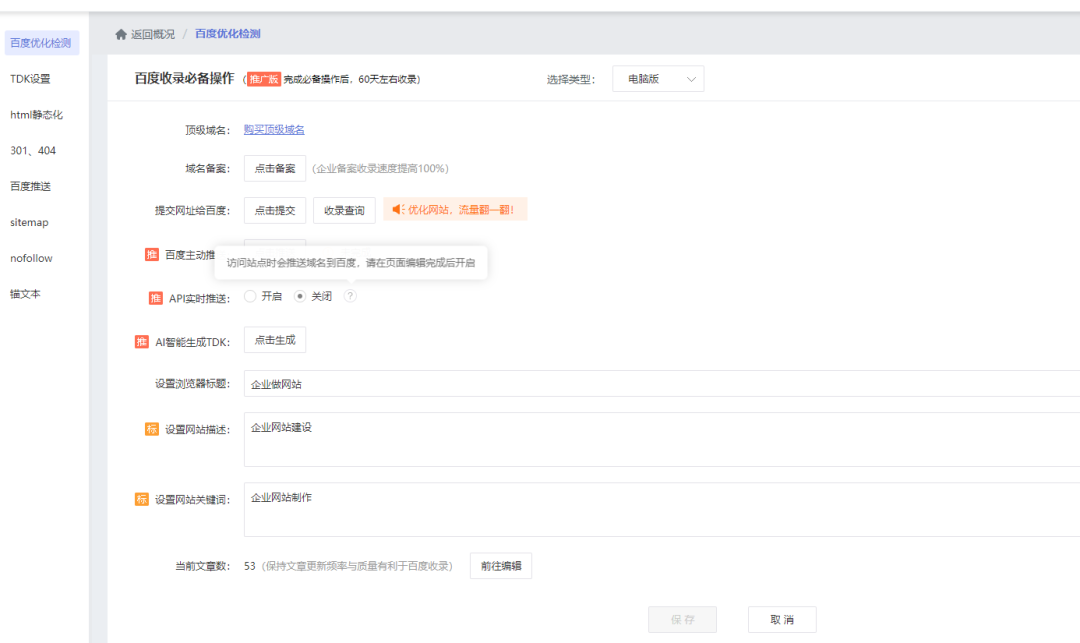Select the 关闭 radio for API实时推送
The height and width of the screenshot is (643, 1080).
pos(301,296)
